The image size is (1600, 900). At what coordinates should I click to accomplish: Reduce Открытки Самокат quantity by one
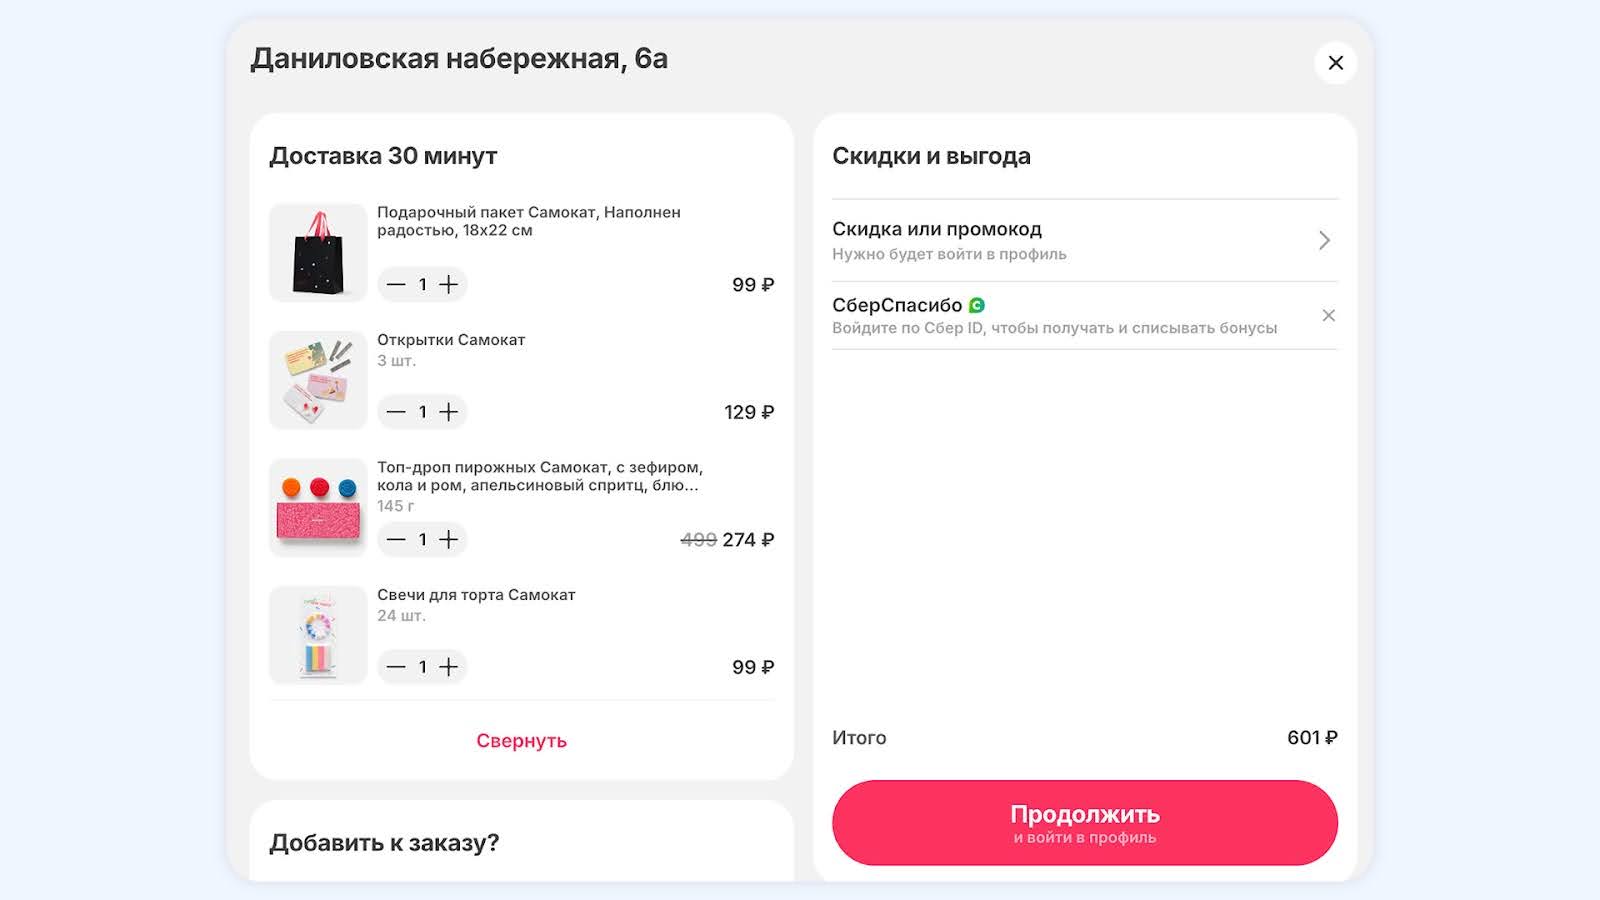[x=396, y=412]
